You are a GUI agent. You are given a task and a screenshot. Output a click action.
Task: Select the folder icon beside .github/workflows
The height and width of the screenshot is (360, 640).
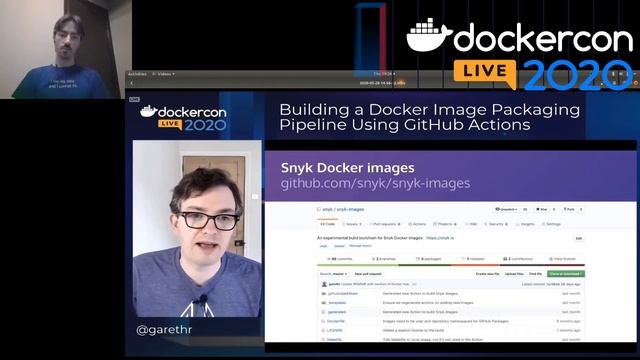[x=324, y=293]
